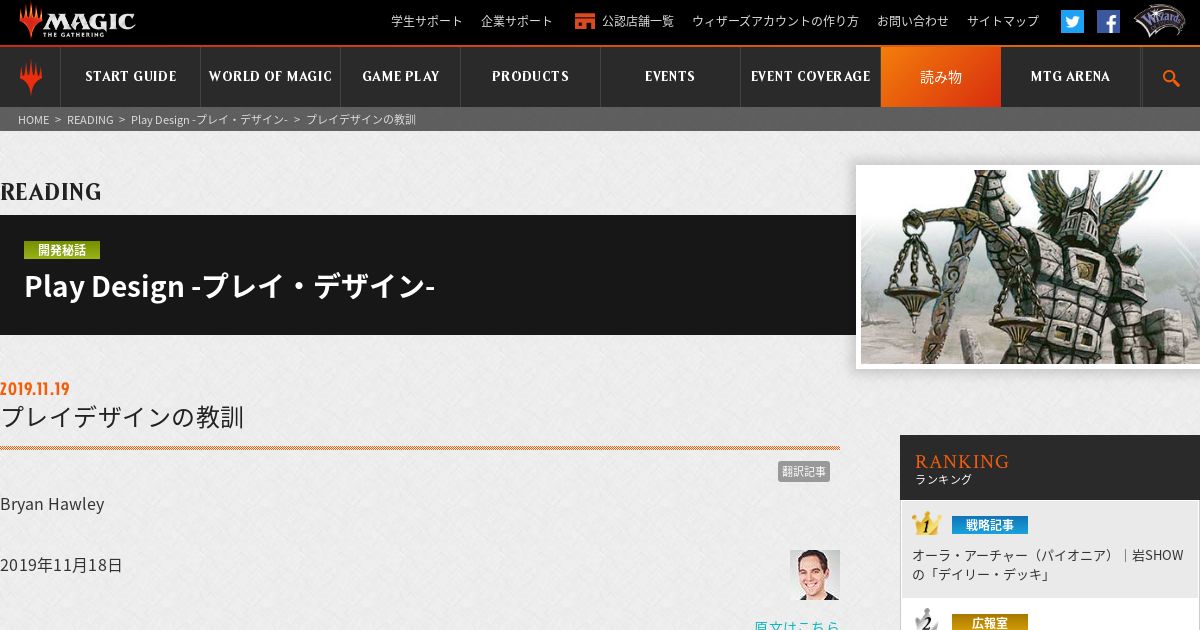The height and width of the screenshot is (630, 1200).
Task: Open ウィザーズアカウントの作り方 link
Action: 775,21
